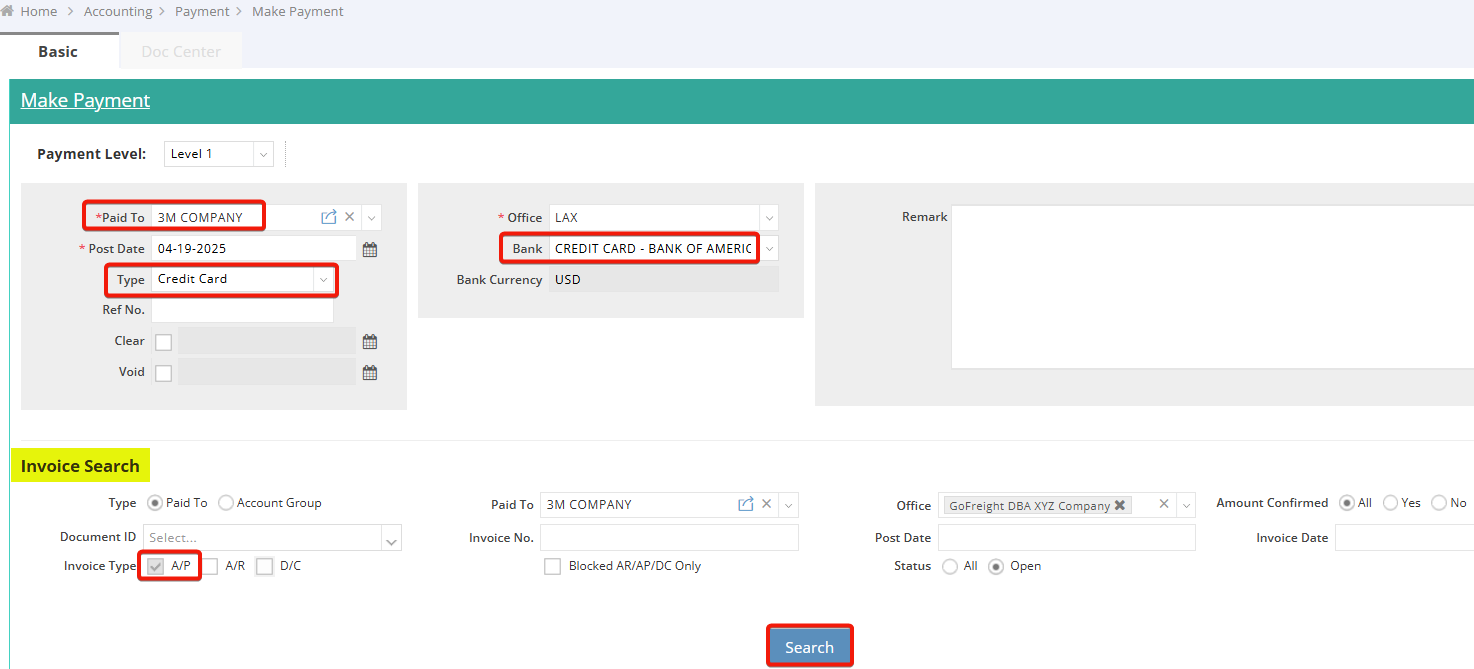Check the Blocked AR/AP/DC Only option
The height and width of the screenshot is (669, 1474).
[552, 567]
